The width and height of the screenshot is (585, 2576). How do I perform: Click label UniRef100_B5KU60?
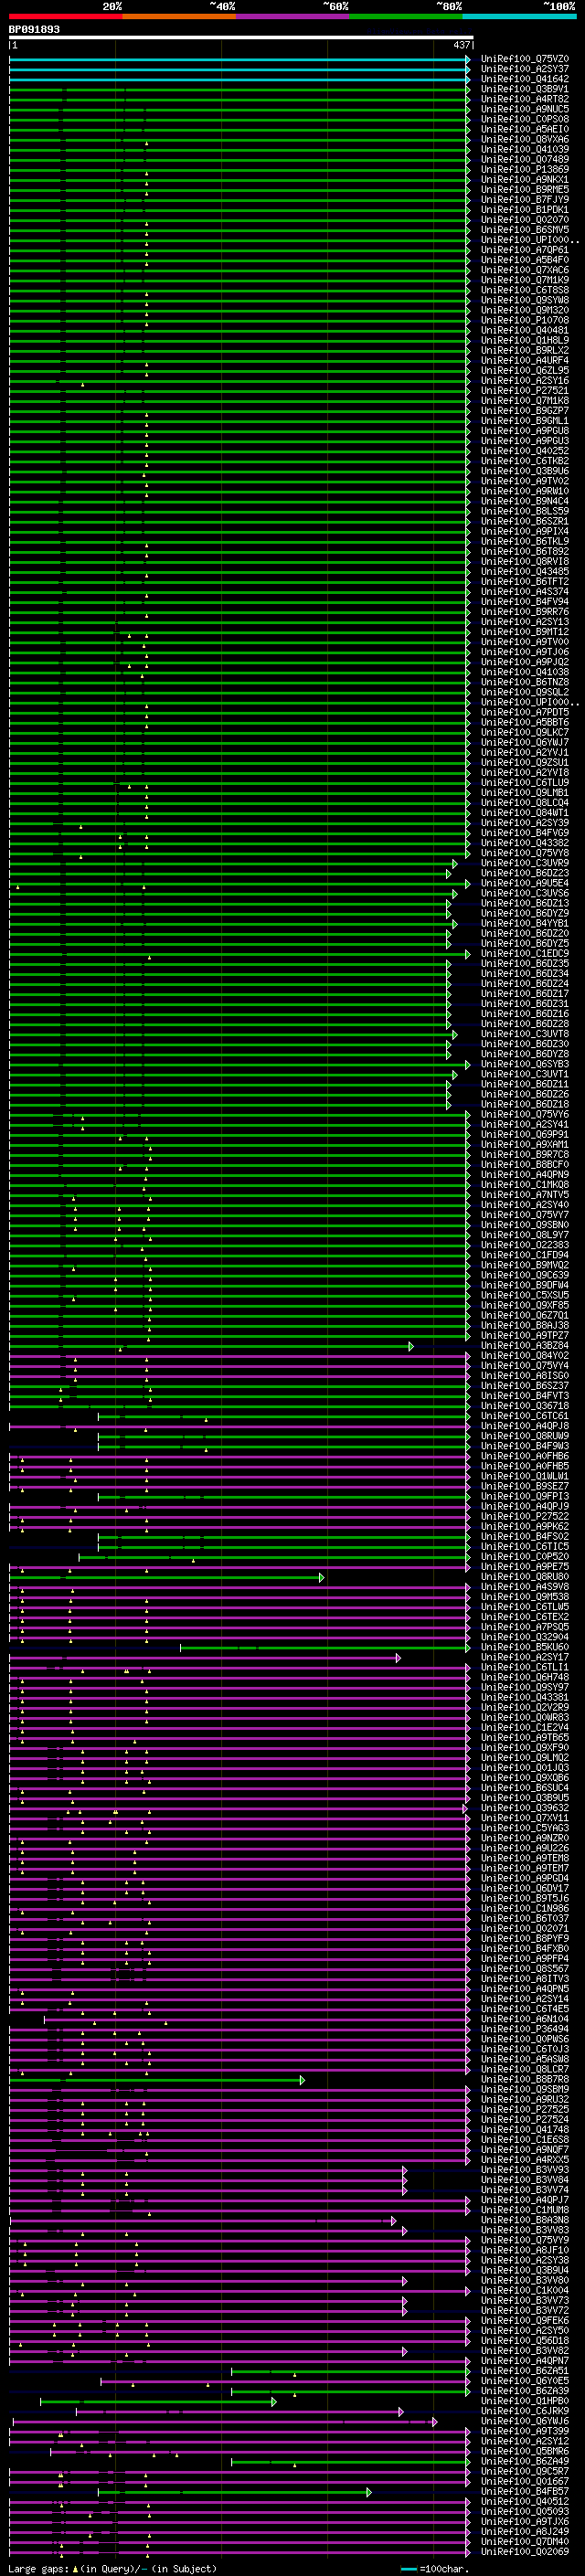[x=525, y=1647]
